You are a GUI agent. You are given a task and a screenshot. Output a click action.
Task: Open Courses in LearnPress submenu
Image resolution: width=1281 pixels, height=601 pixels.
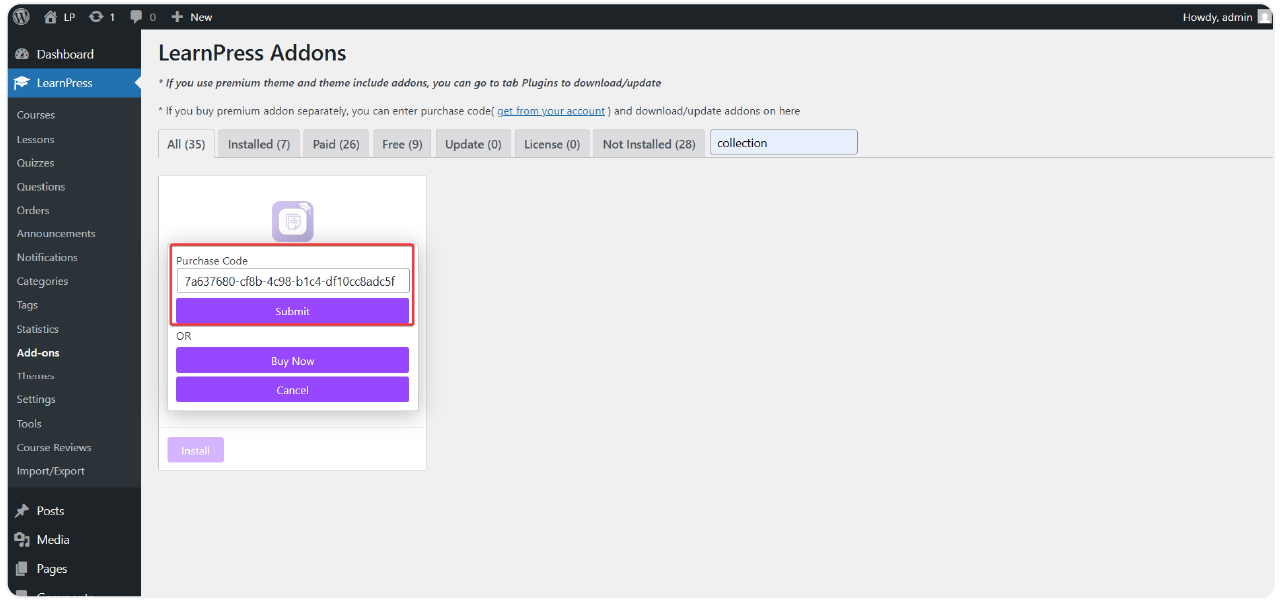36,115
